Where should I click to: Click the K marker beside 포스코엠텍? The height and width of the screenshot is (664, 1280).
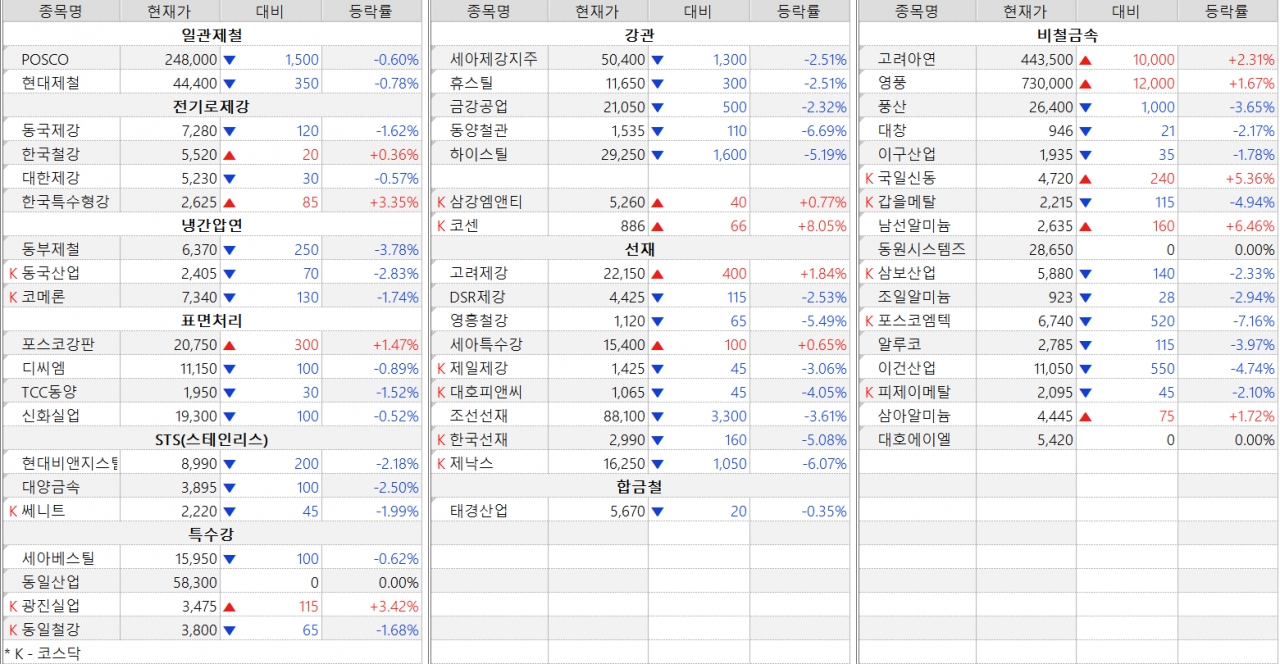869,321
